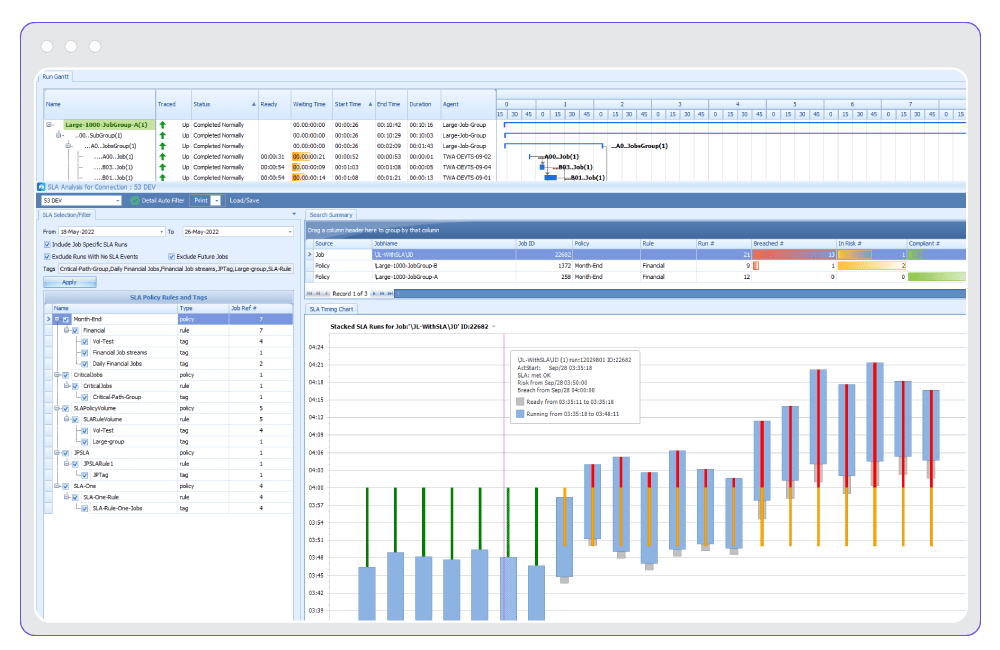Viewport: 1000px width, 650px height.
Task: Select the '\Large-1000-JobGroup-B' policy row
Action: click(635, 266)
